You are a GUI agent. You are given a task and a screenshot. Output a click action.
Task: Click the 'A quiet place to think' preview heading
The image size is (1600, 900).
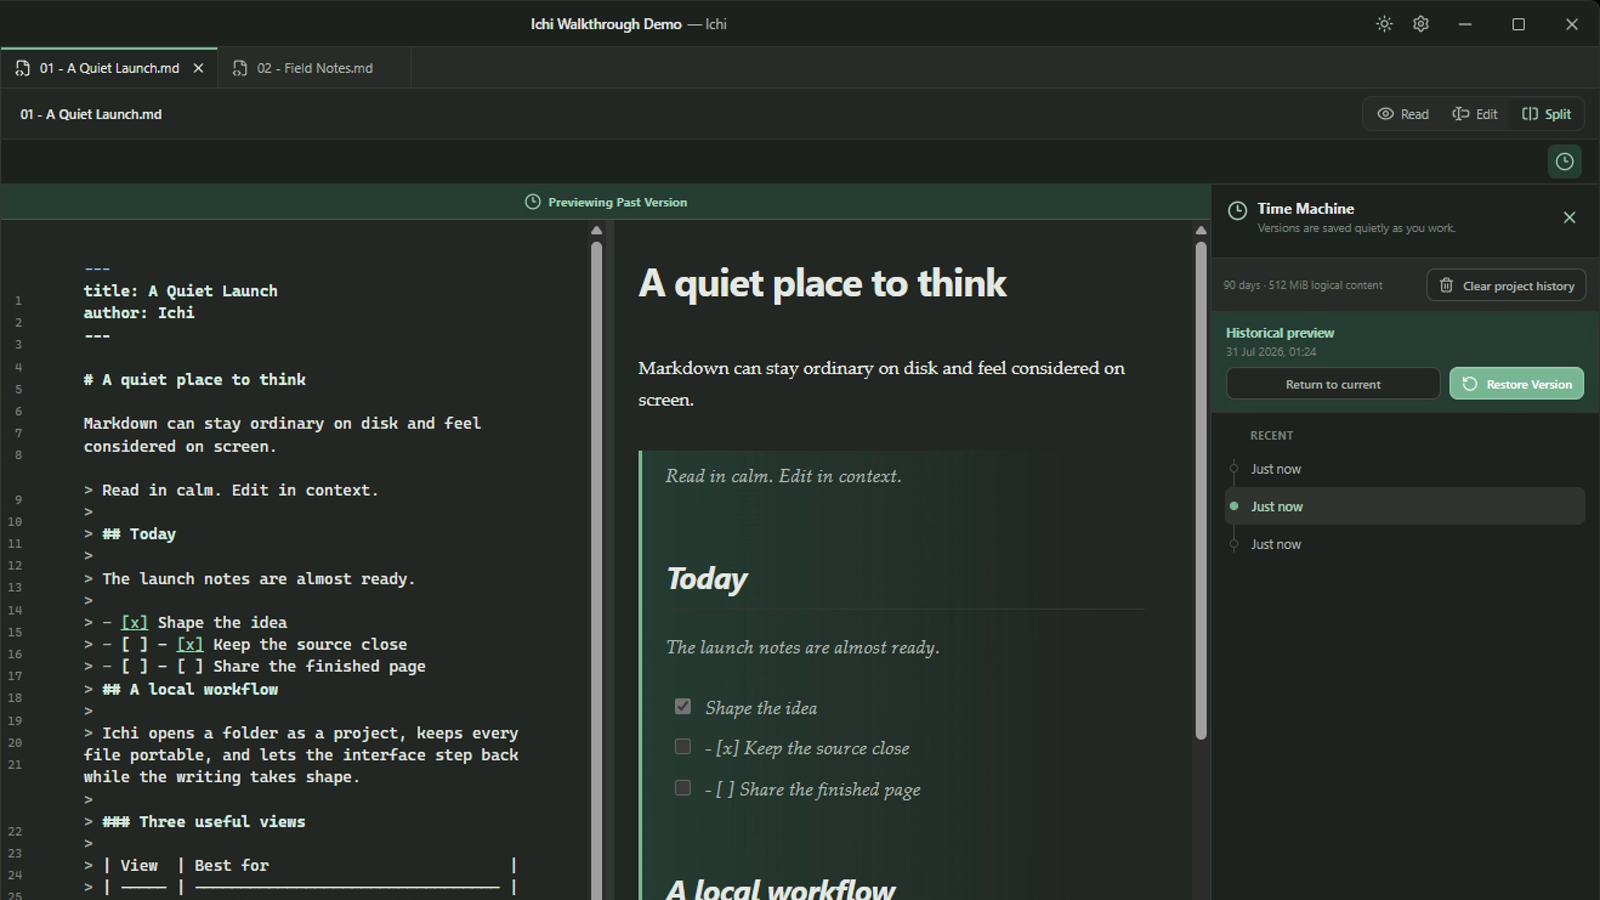tap(822, 284)
